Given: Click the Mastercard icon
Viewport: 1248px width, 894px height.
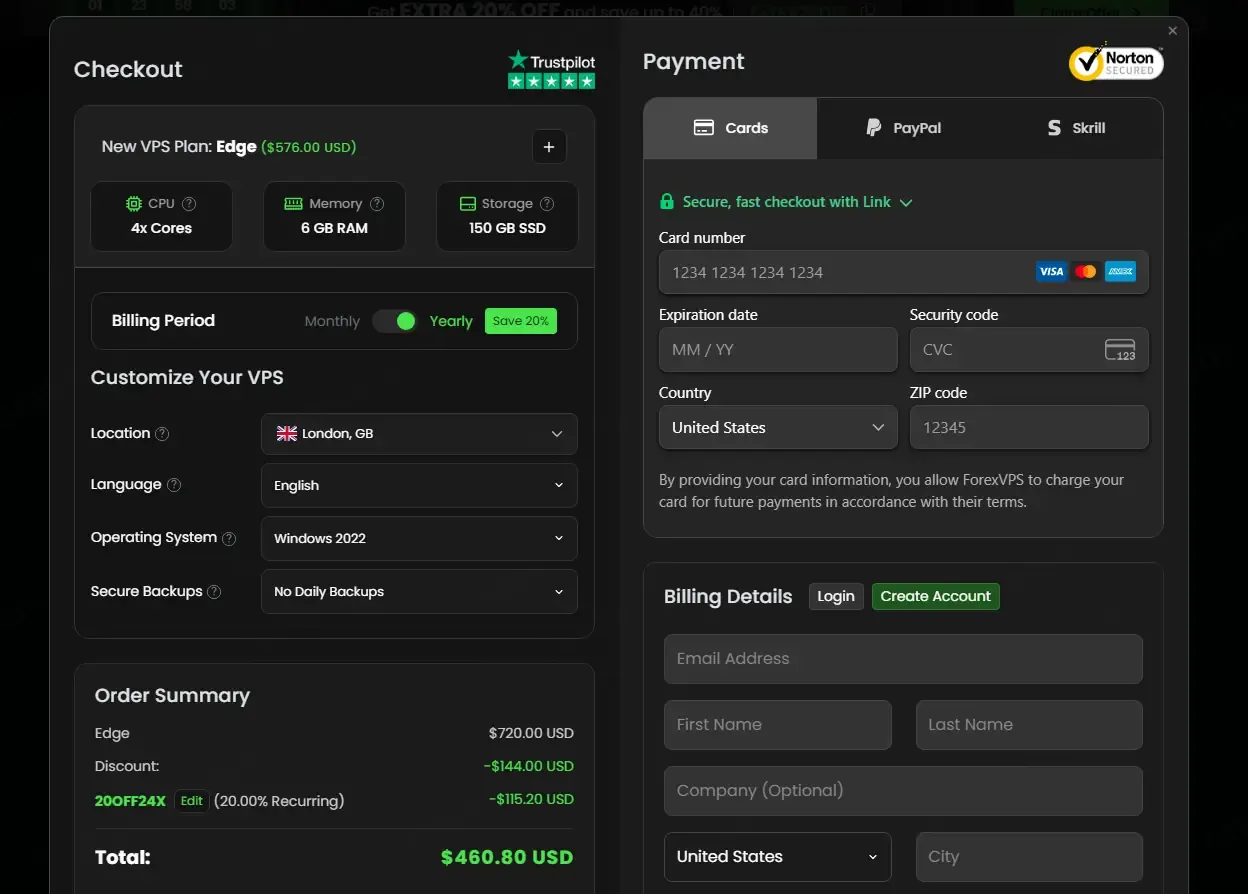Looking at the screenshot, I should point(1086,271).
